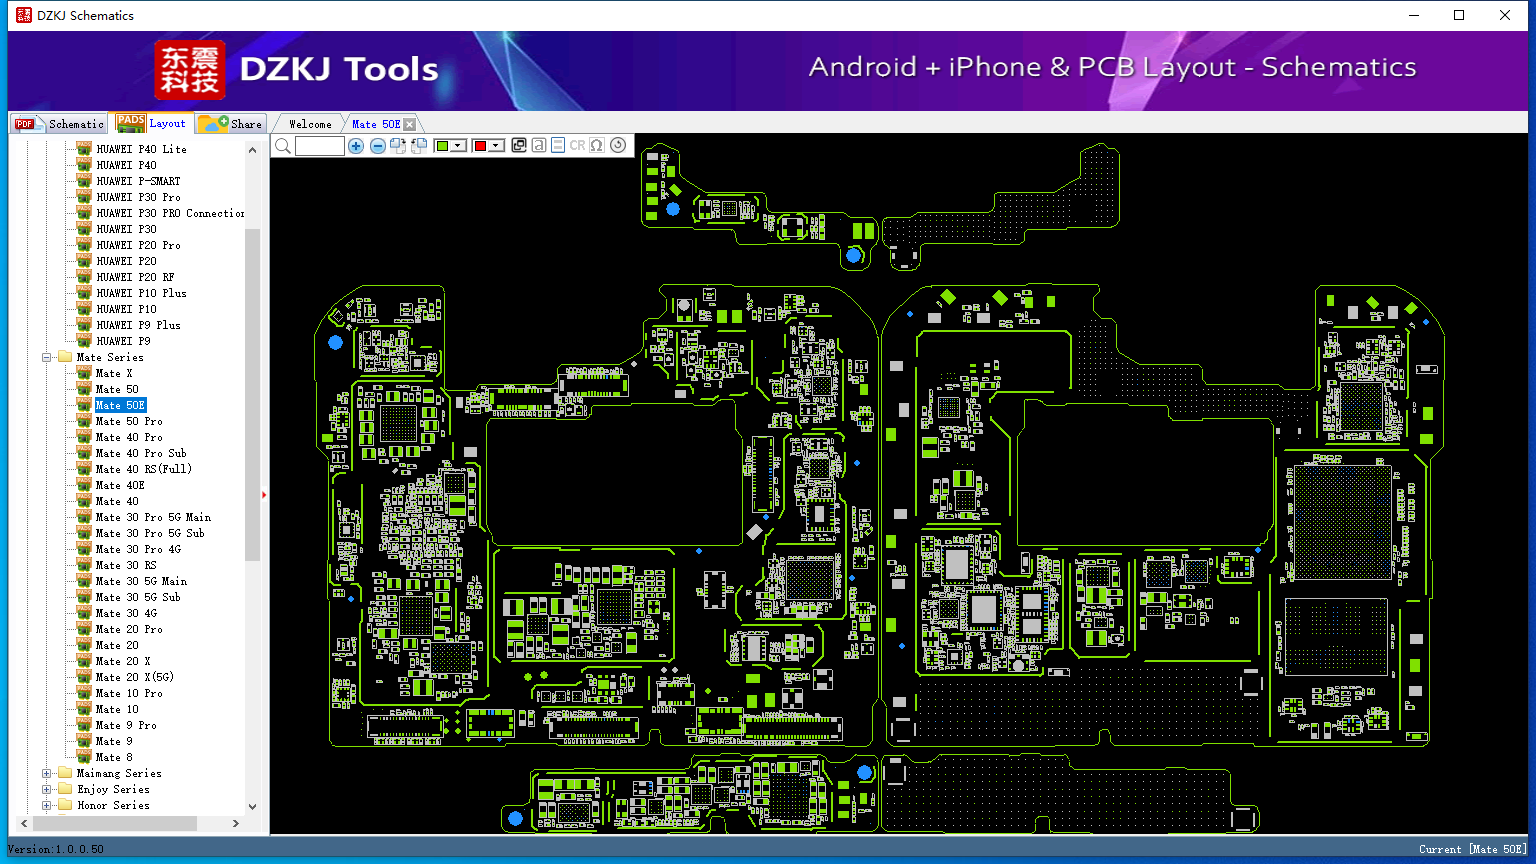Click the tree scrollbar up arrow

pos(252,150)
